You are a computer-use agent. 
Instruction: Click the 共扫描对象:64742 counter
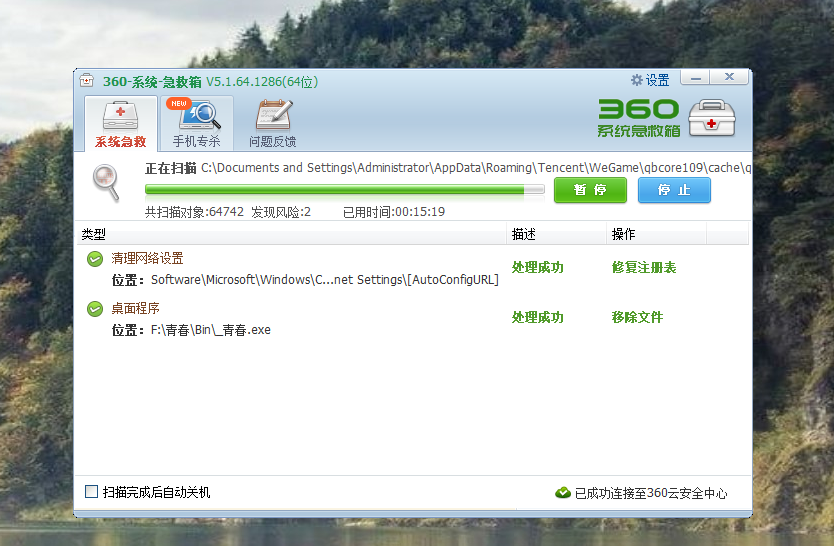[x=194, y=212]
